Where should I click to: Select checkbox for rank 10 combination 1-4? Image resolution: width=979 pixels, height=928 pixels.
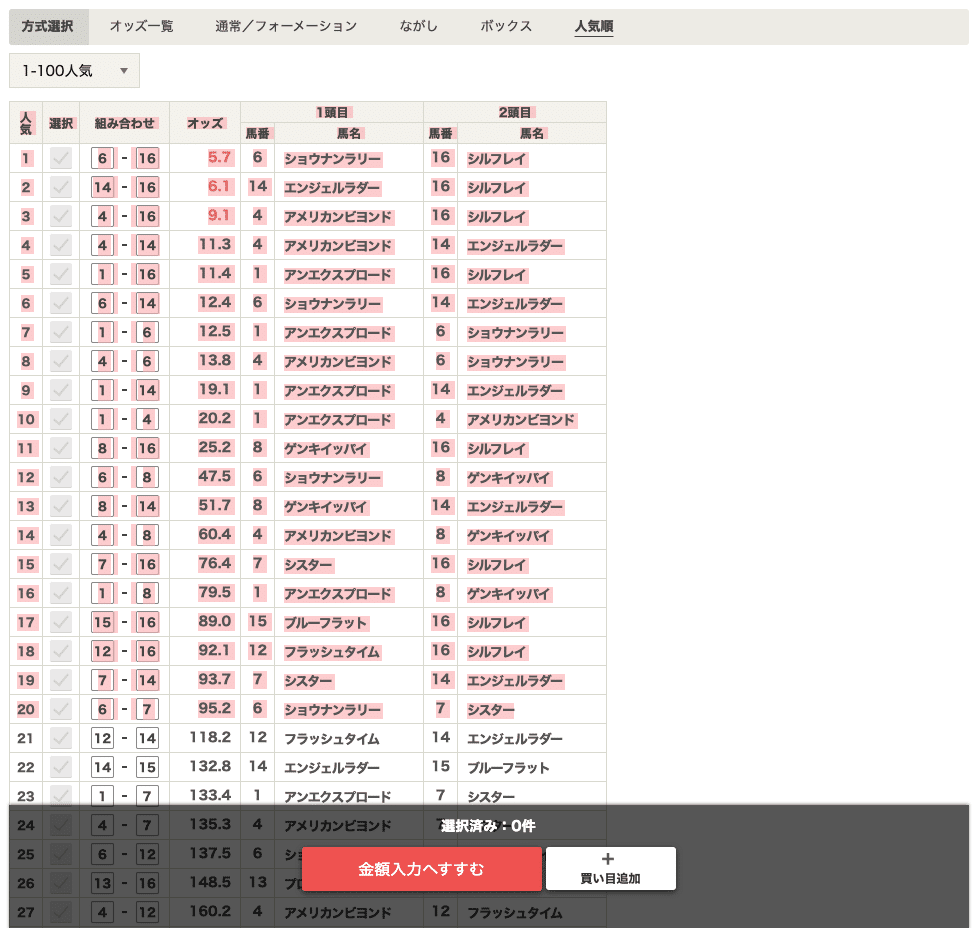coord(61,419)
